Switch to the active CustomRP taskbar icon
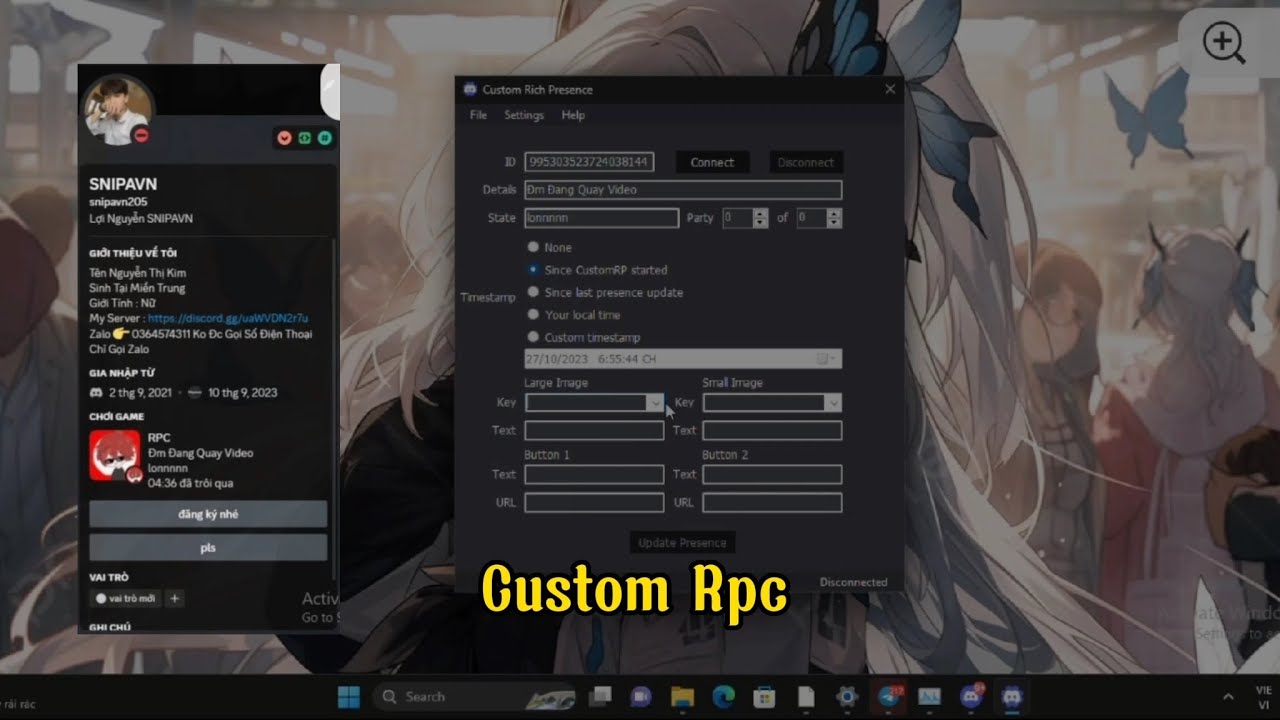The width and height of the screenshot is (1280, 720). click(x=1012, y=696)
